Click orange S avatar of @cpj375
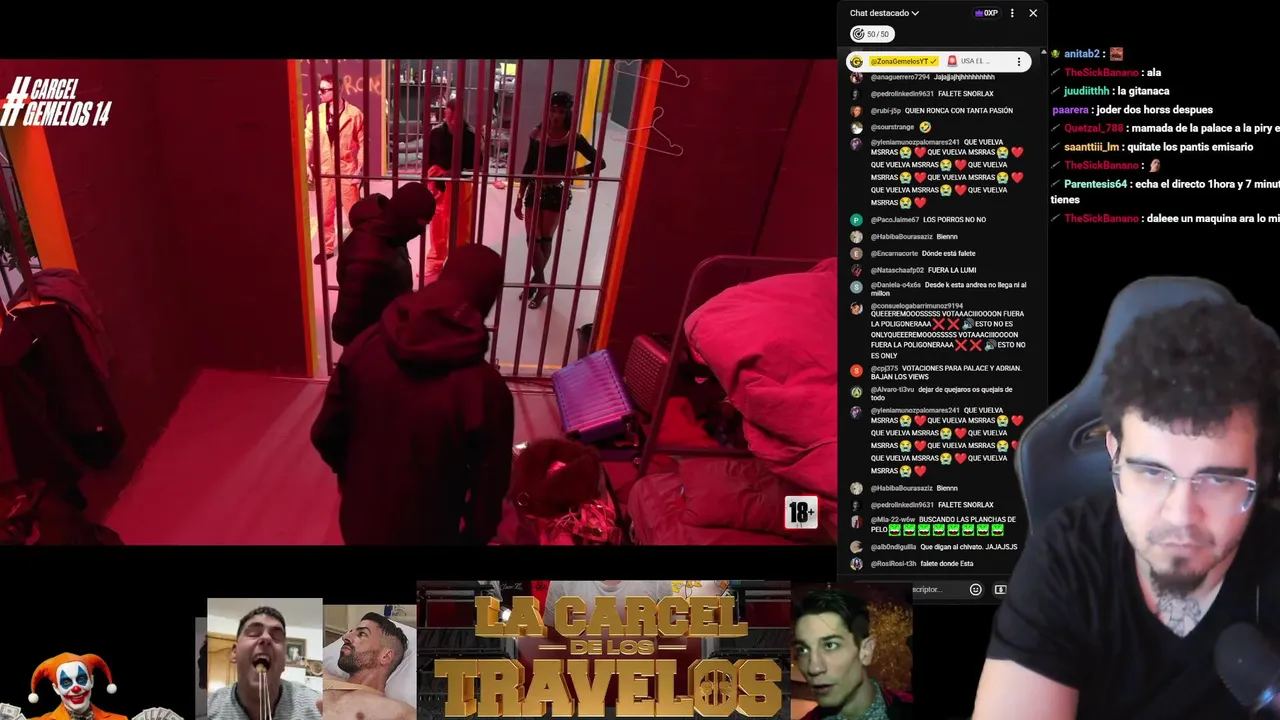 pos(856,370)
